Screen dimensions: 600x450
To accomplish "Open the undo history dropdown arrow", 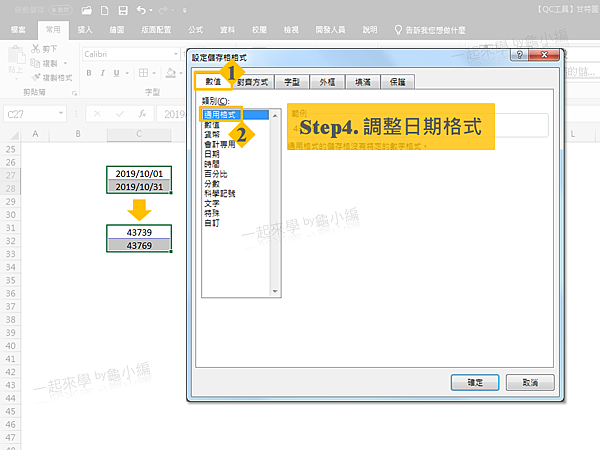I will pyautogui.click(x=151, y=10).
